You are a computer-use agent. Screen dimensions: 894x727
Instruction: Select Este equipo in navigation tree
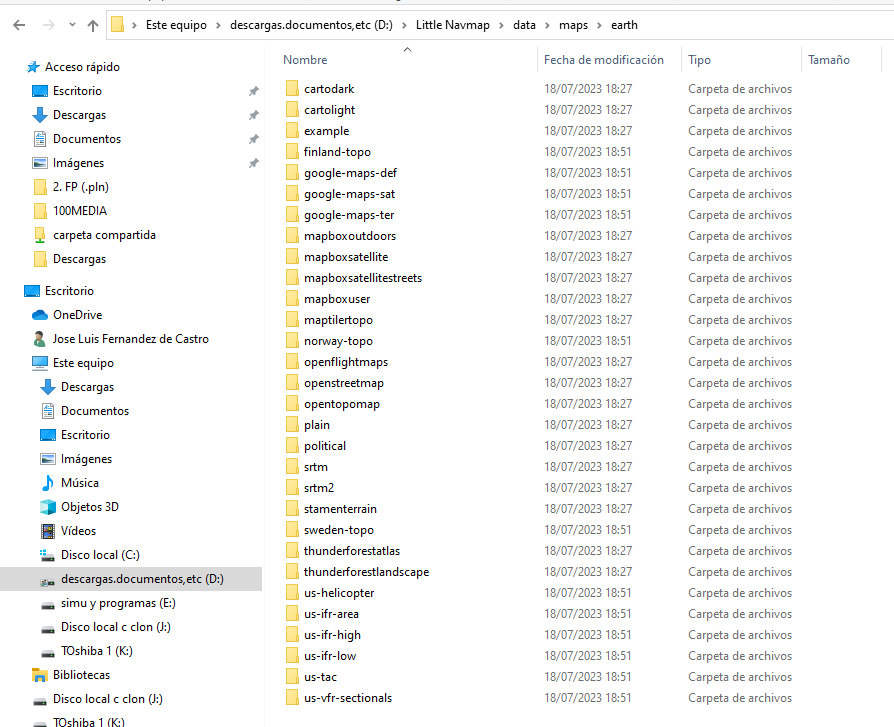(83, 363)
